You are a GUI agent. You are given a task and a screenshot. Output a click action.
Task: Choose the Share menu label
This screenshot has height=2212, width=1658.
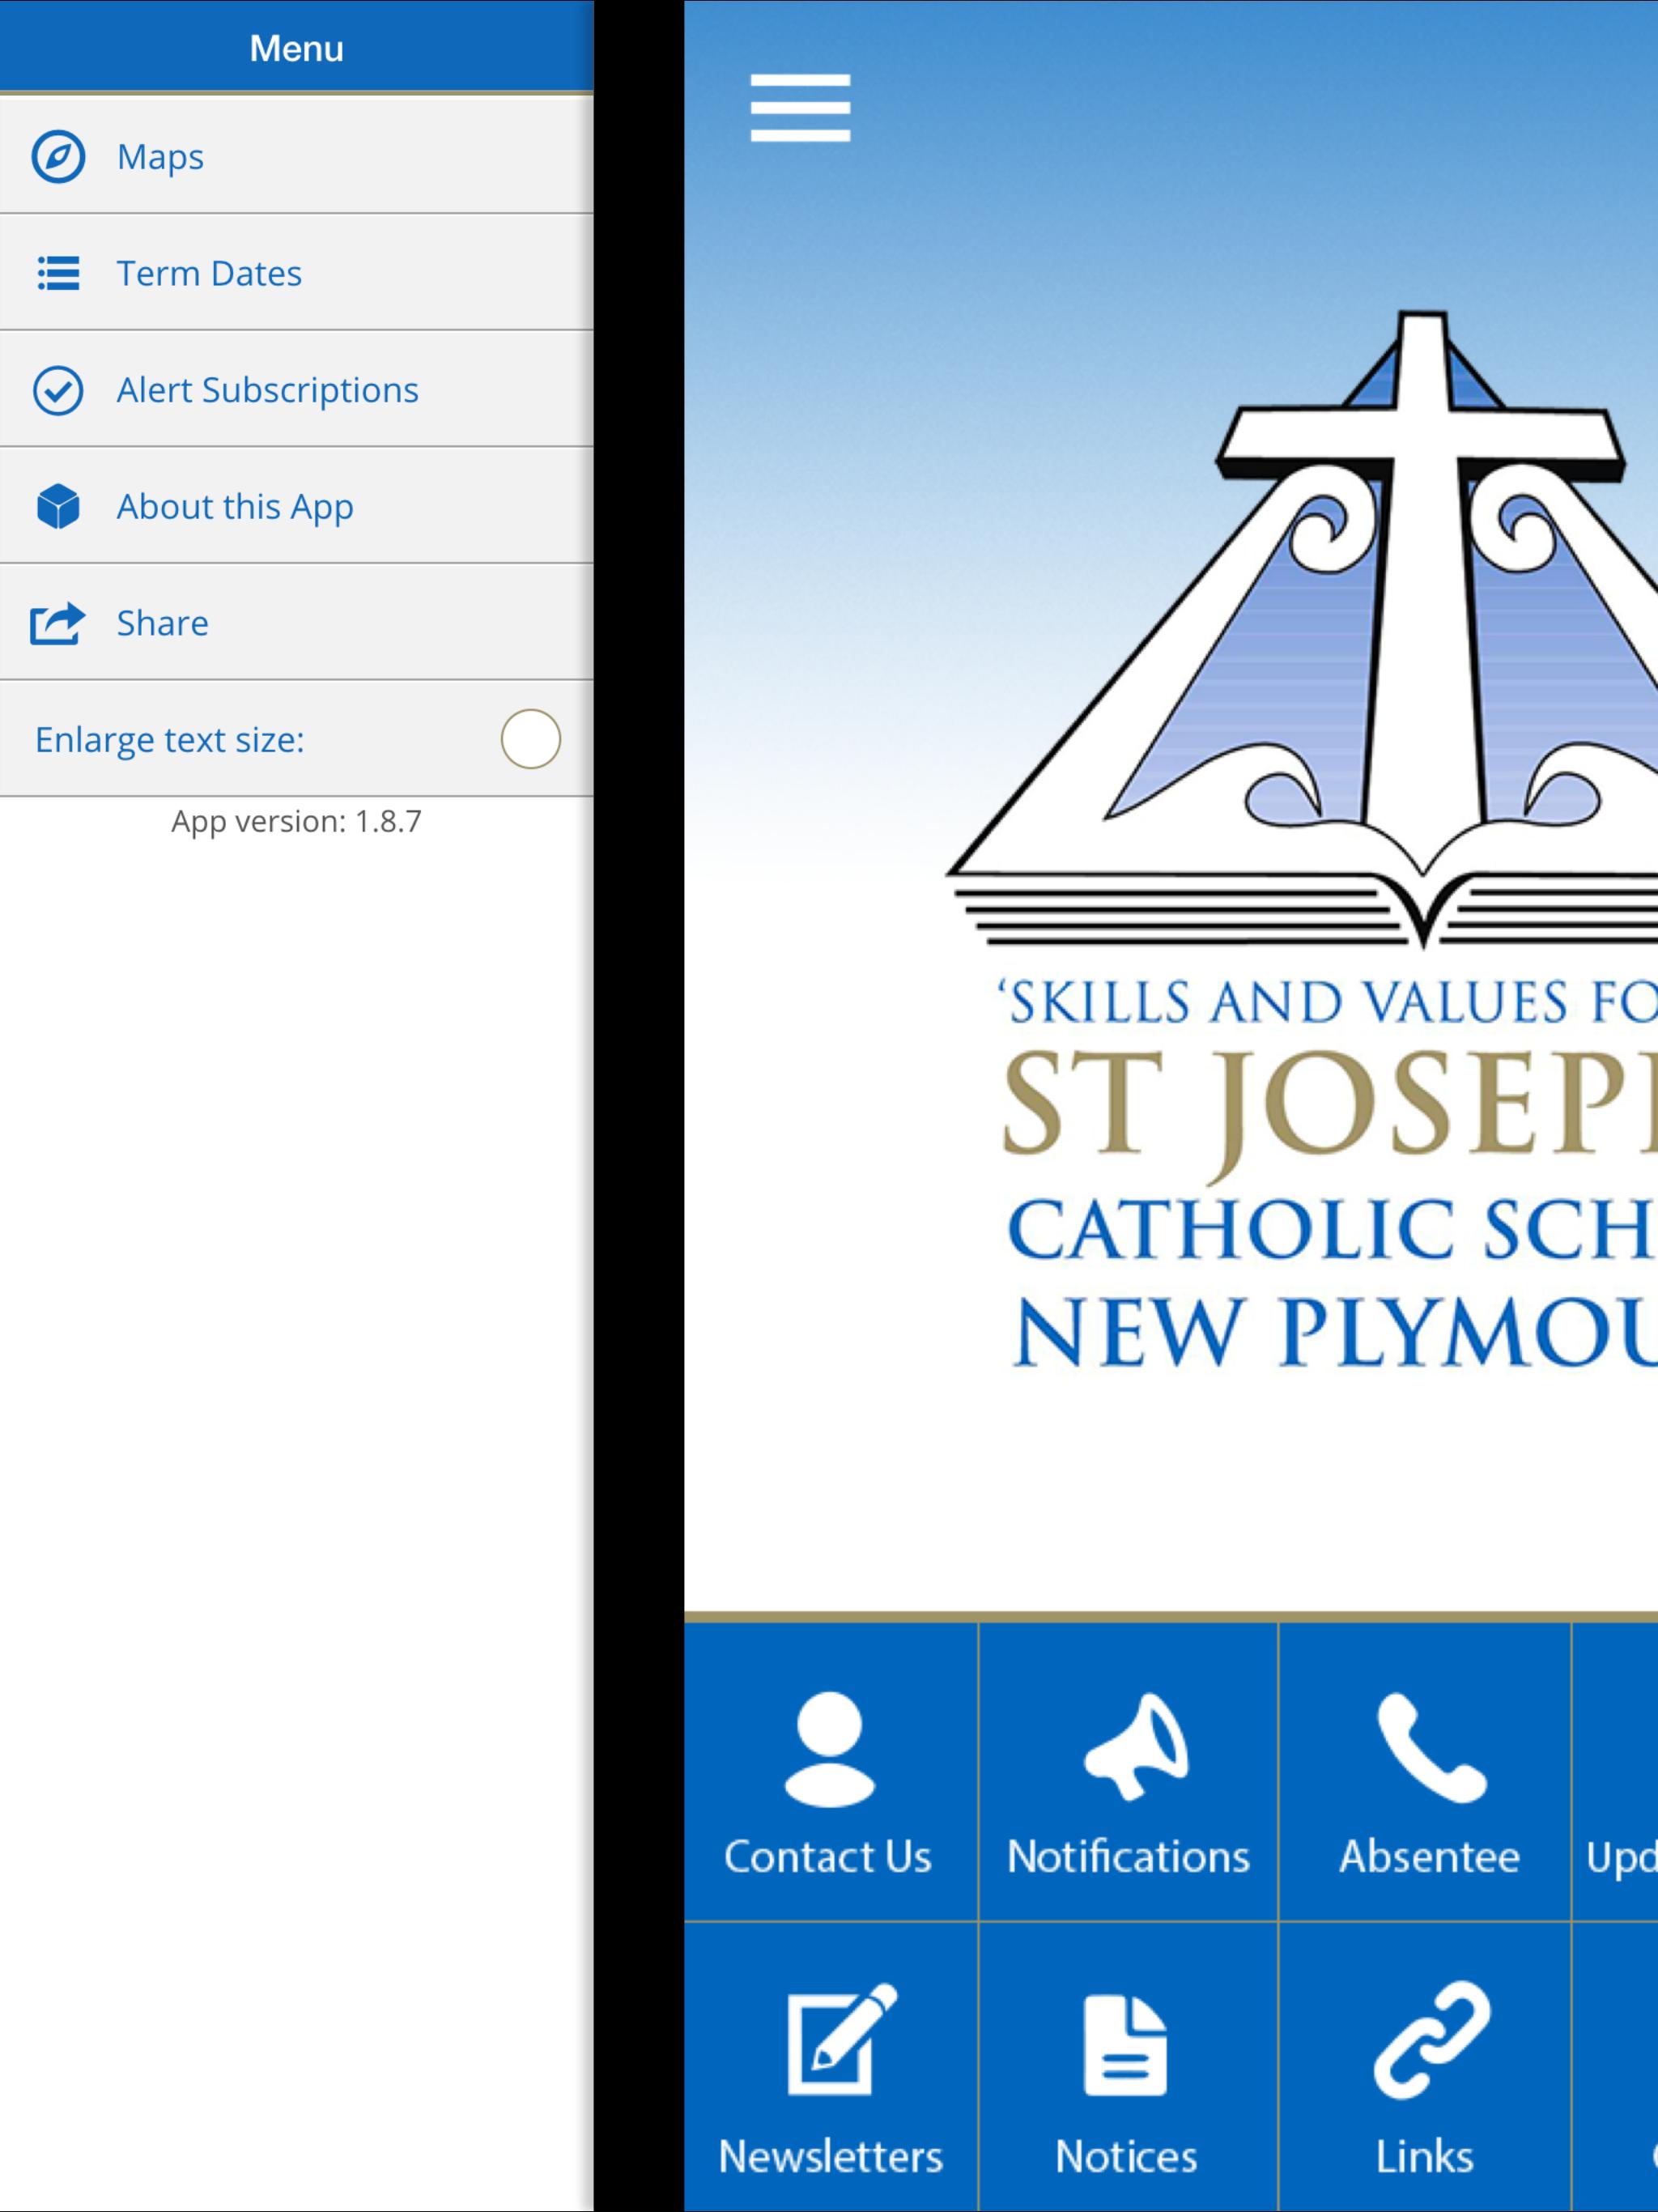tap(162, 623)
